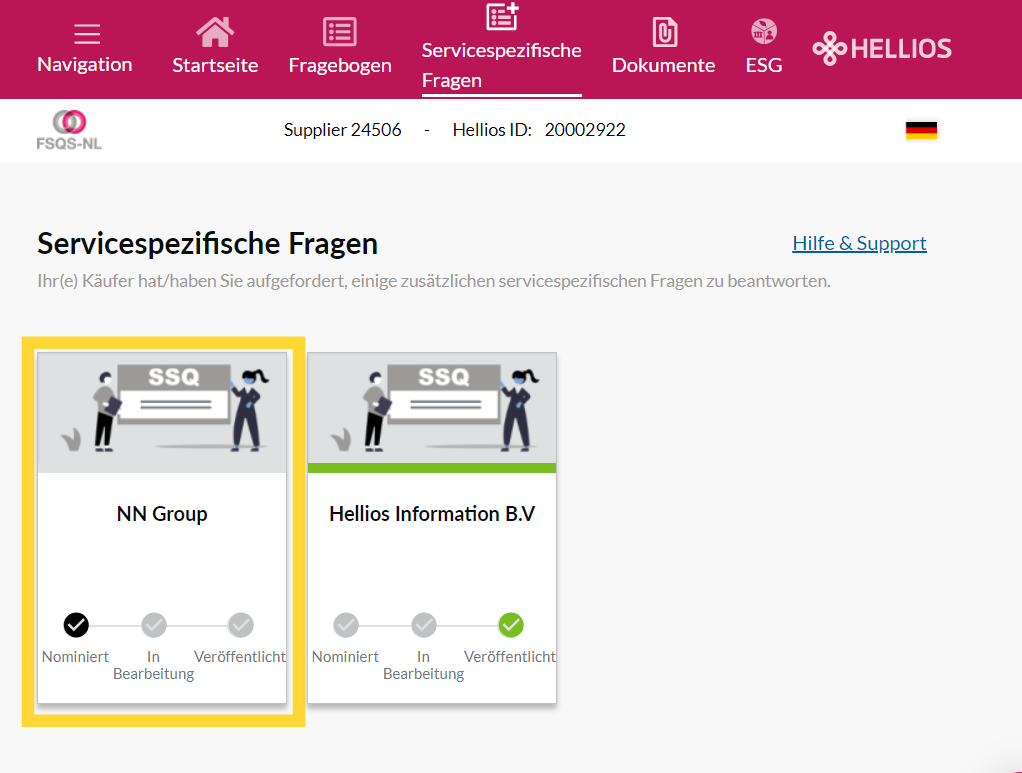Click the Hellios ID number 20002922

coord(585,130)
